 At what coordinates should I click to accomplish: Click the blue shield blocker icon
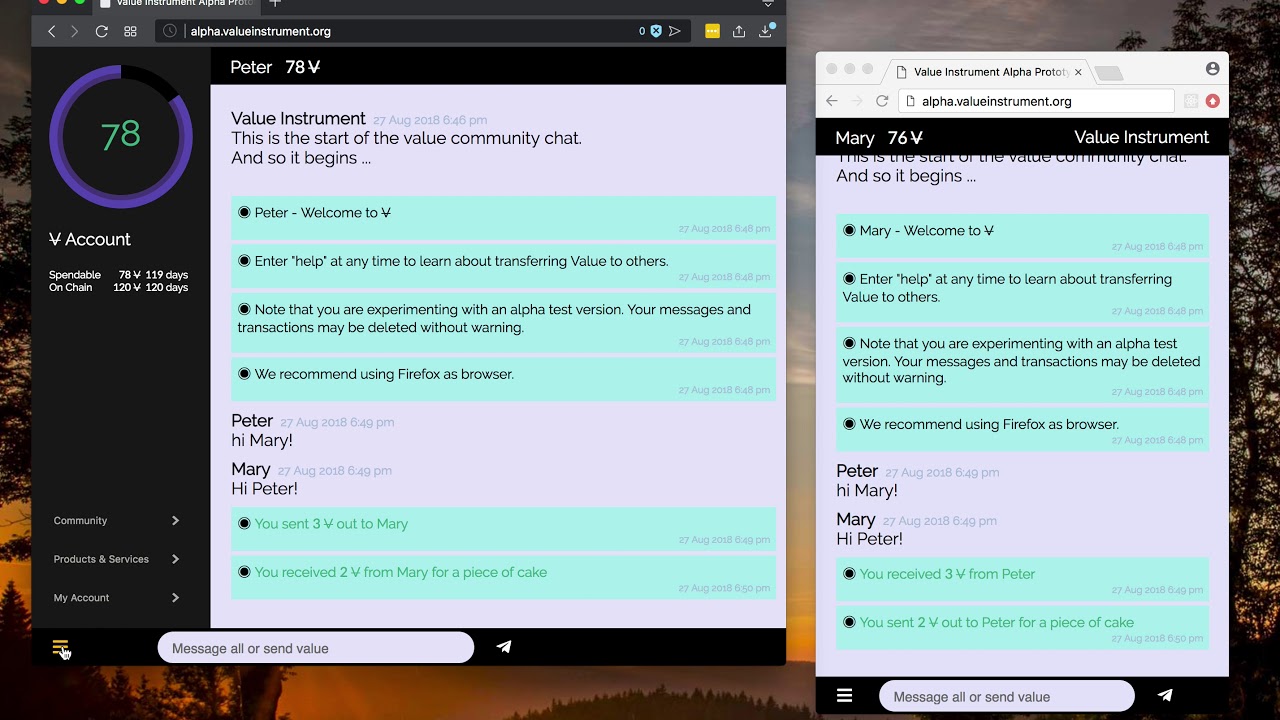coord(656,31)
